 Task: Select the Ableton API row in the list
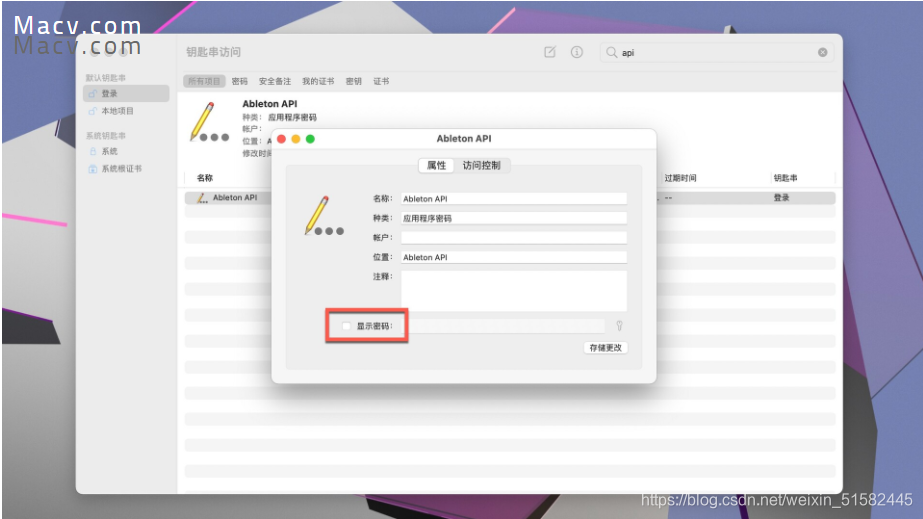pos(510,198)
